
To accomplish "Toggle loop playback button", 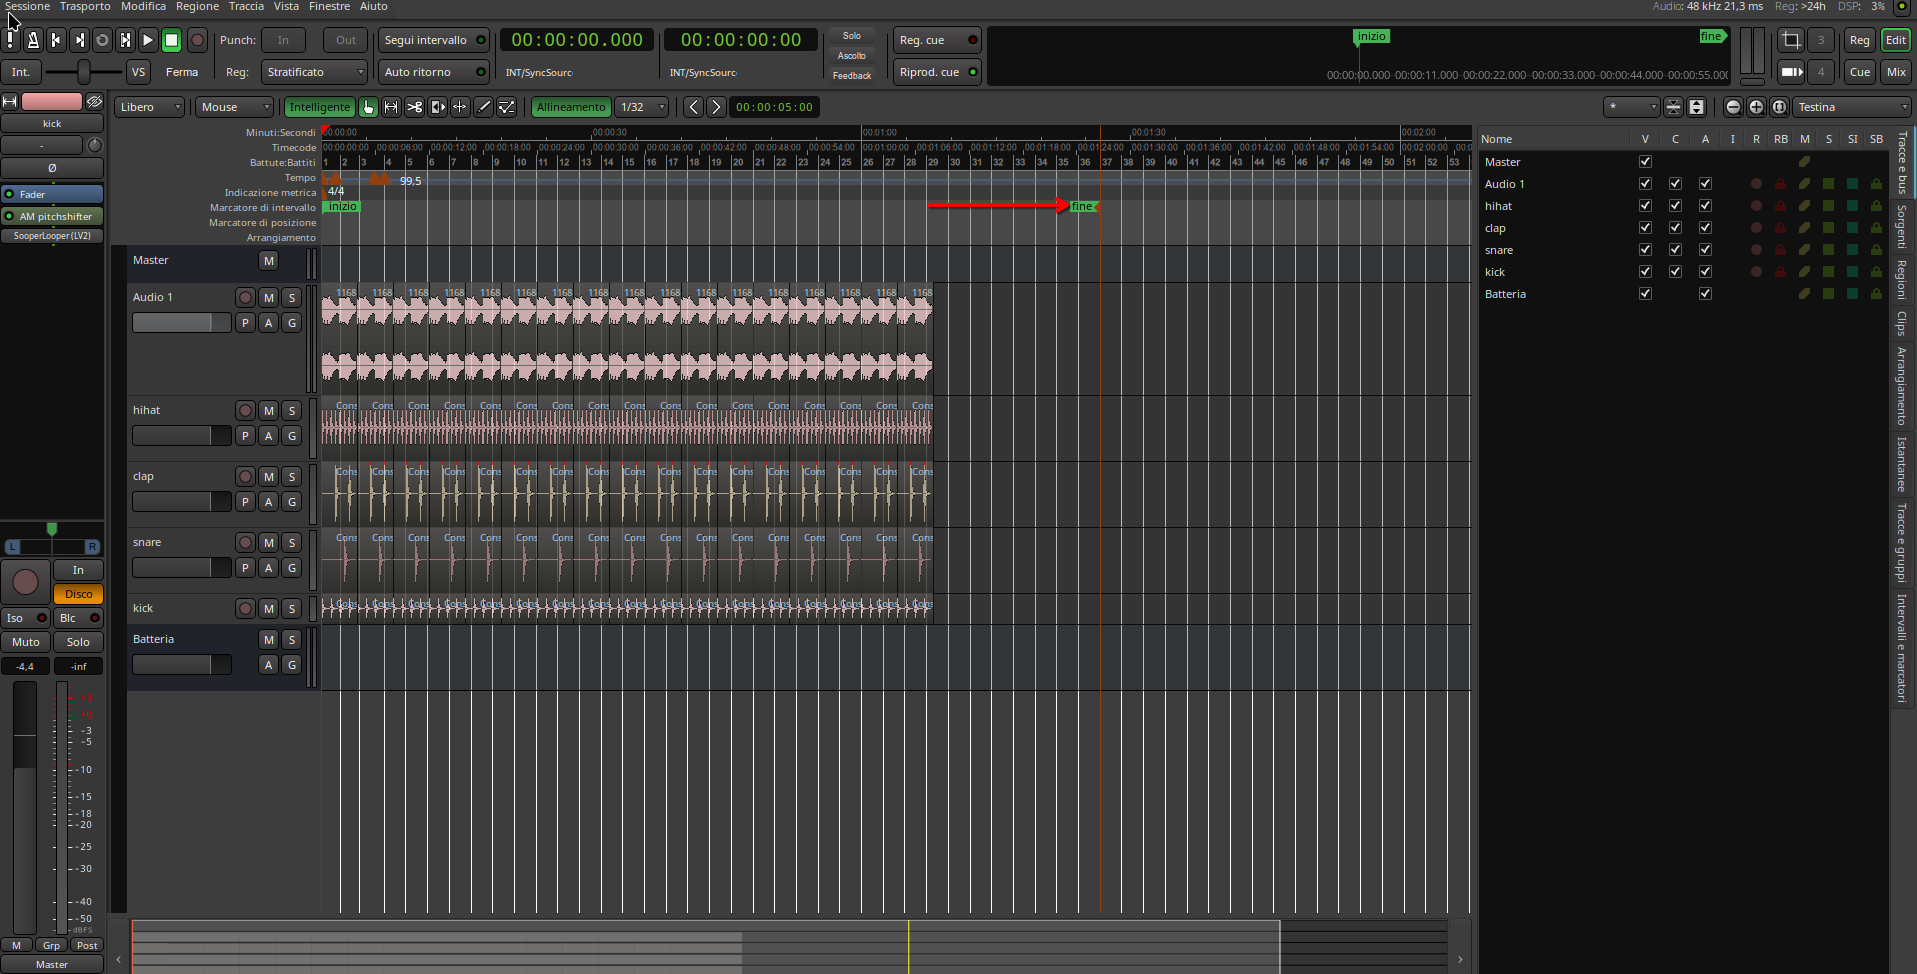I will coord(102,40).
